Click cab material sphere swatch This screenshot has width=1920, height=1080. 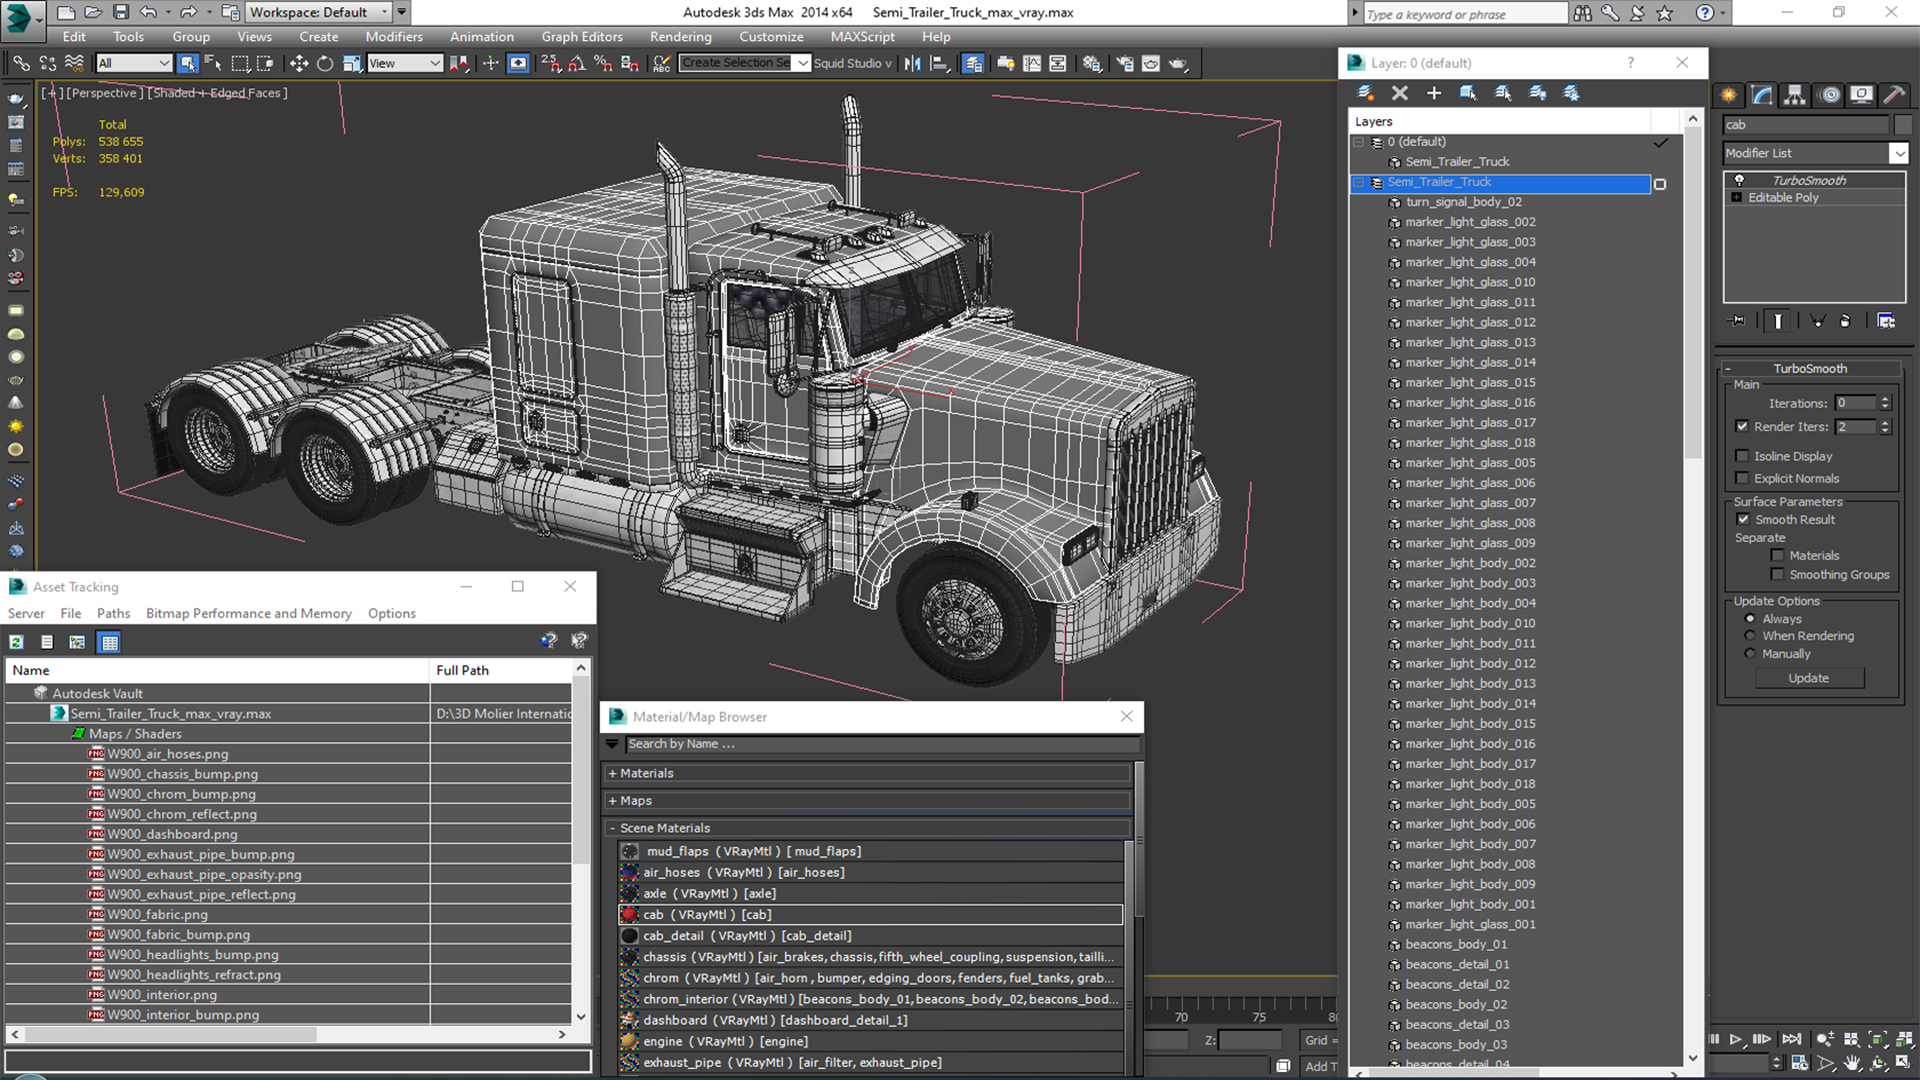click(629, 915)
